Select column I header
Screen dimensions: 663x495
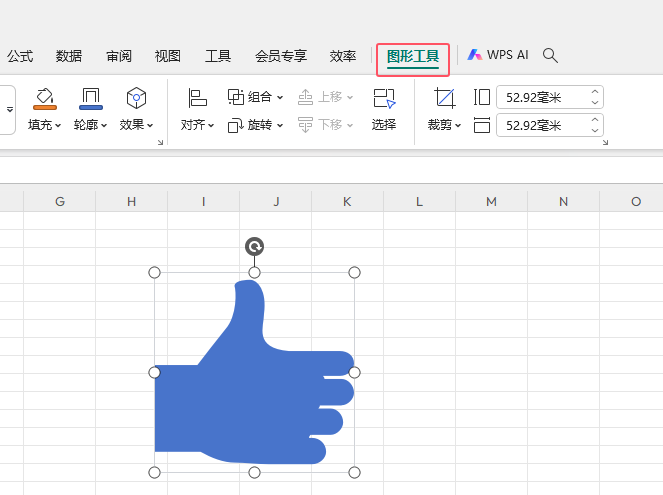coord(203,201)
